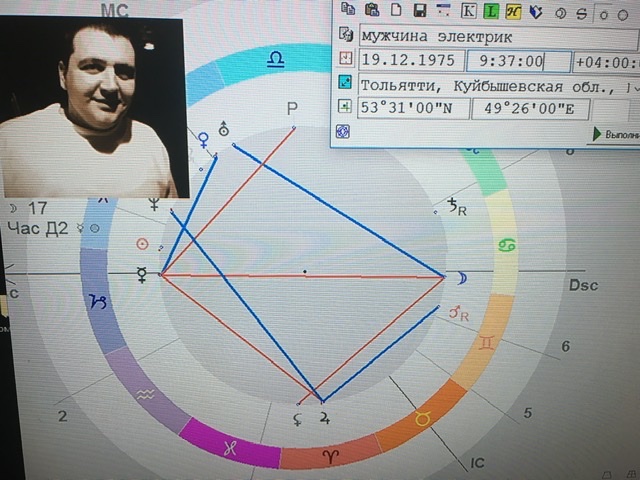640x480 pixels.
Task: Click the teal place icon beside city field
Action: (345, 82)
